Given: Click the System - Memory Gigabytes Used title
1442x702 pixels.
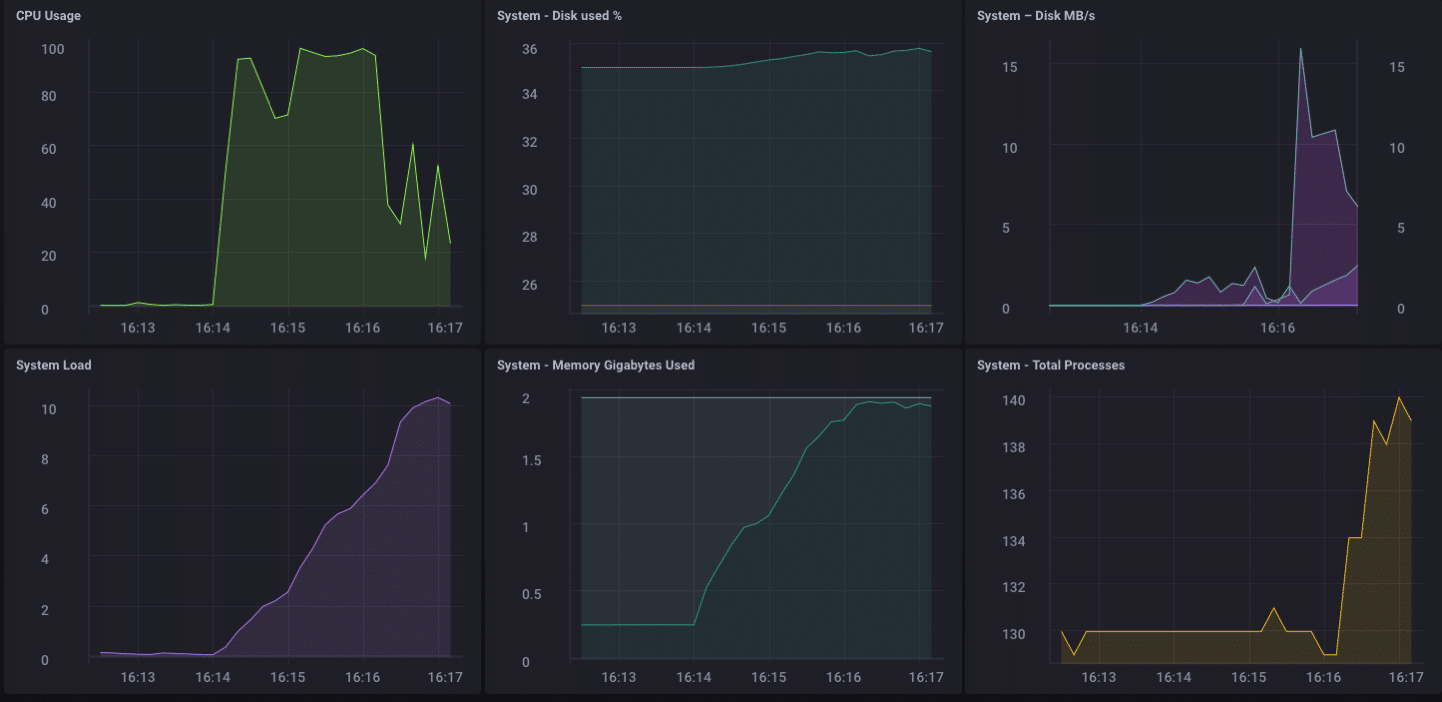Looking at the screenshot, I should [595, 365].
